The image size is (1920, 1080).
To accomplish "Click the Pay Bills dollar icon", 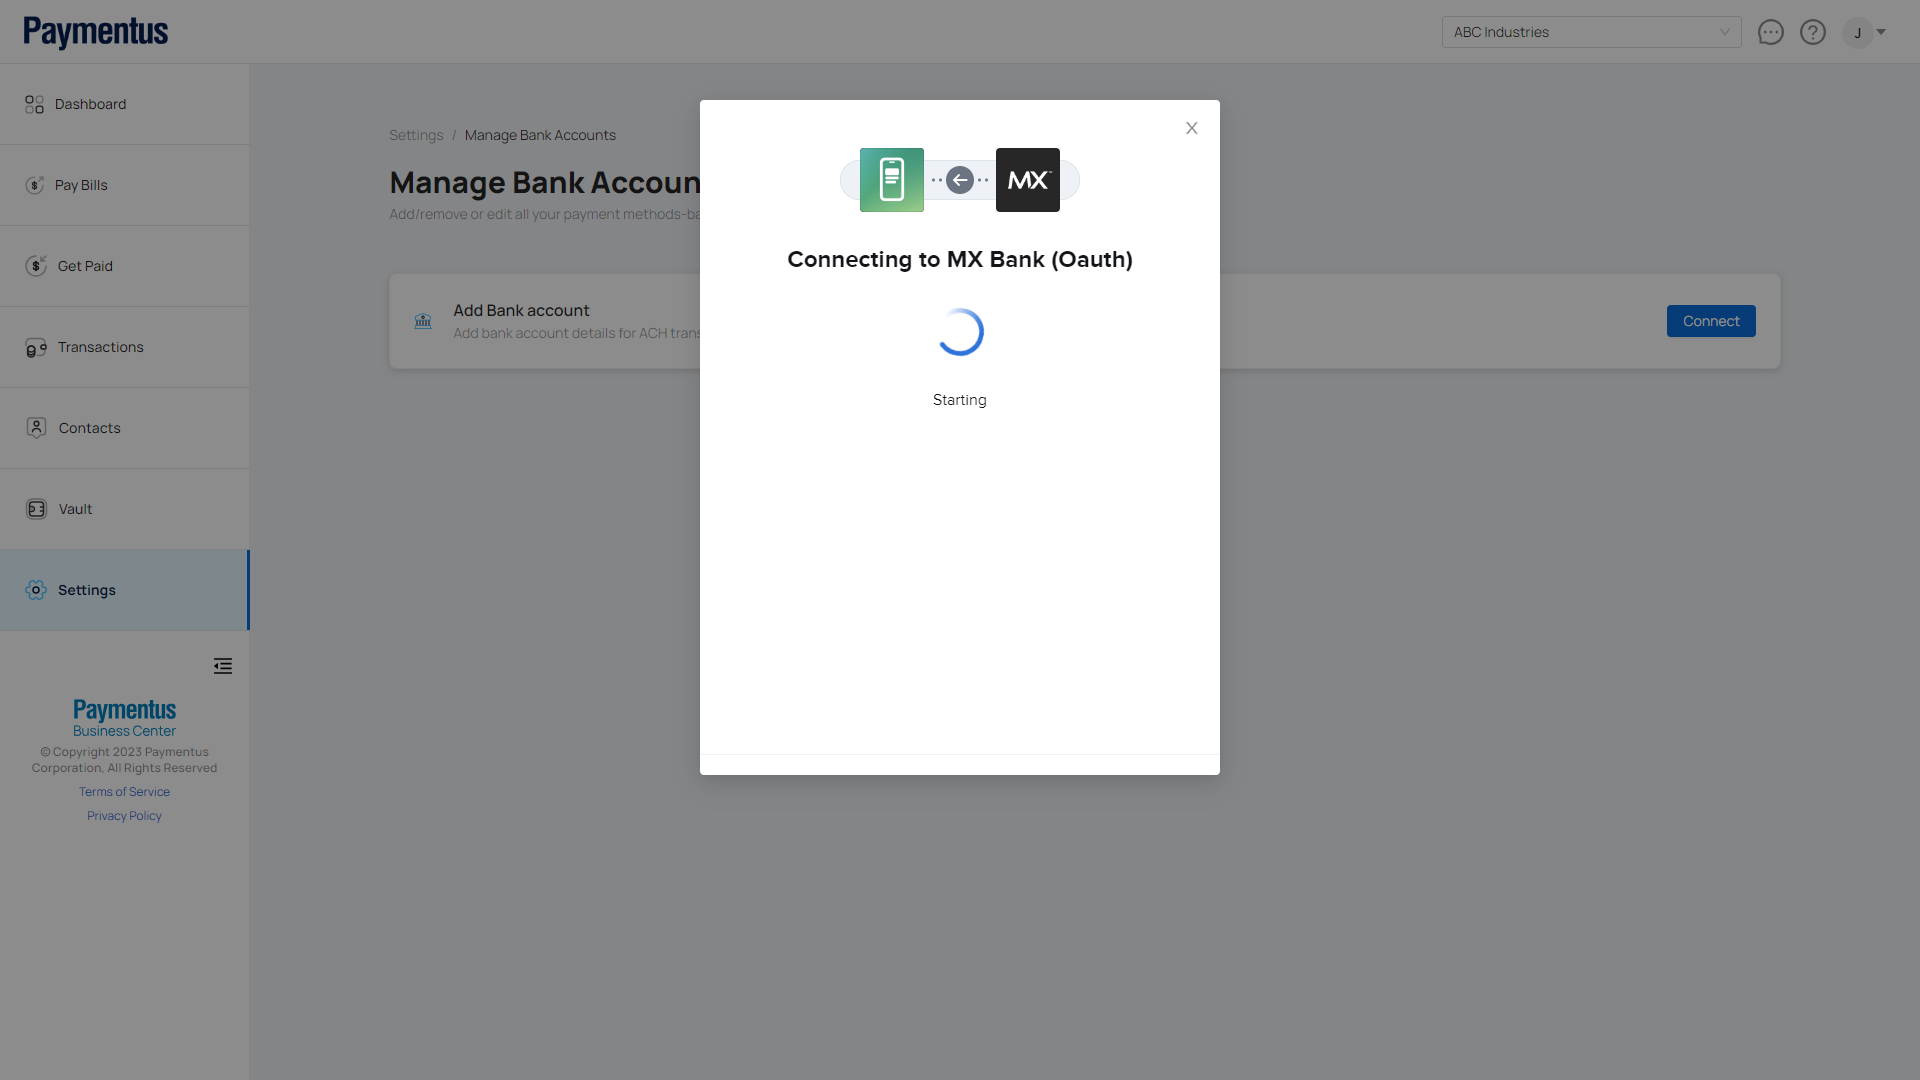I will pos(35,185).
